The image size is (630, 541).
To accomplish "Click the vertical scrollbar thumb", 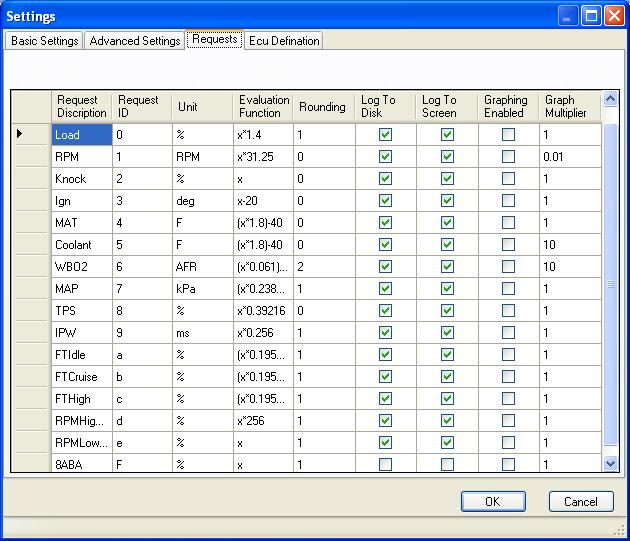I will (610, 284).
